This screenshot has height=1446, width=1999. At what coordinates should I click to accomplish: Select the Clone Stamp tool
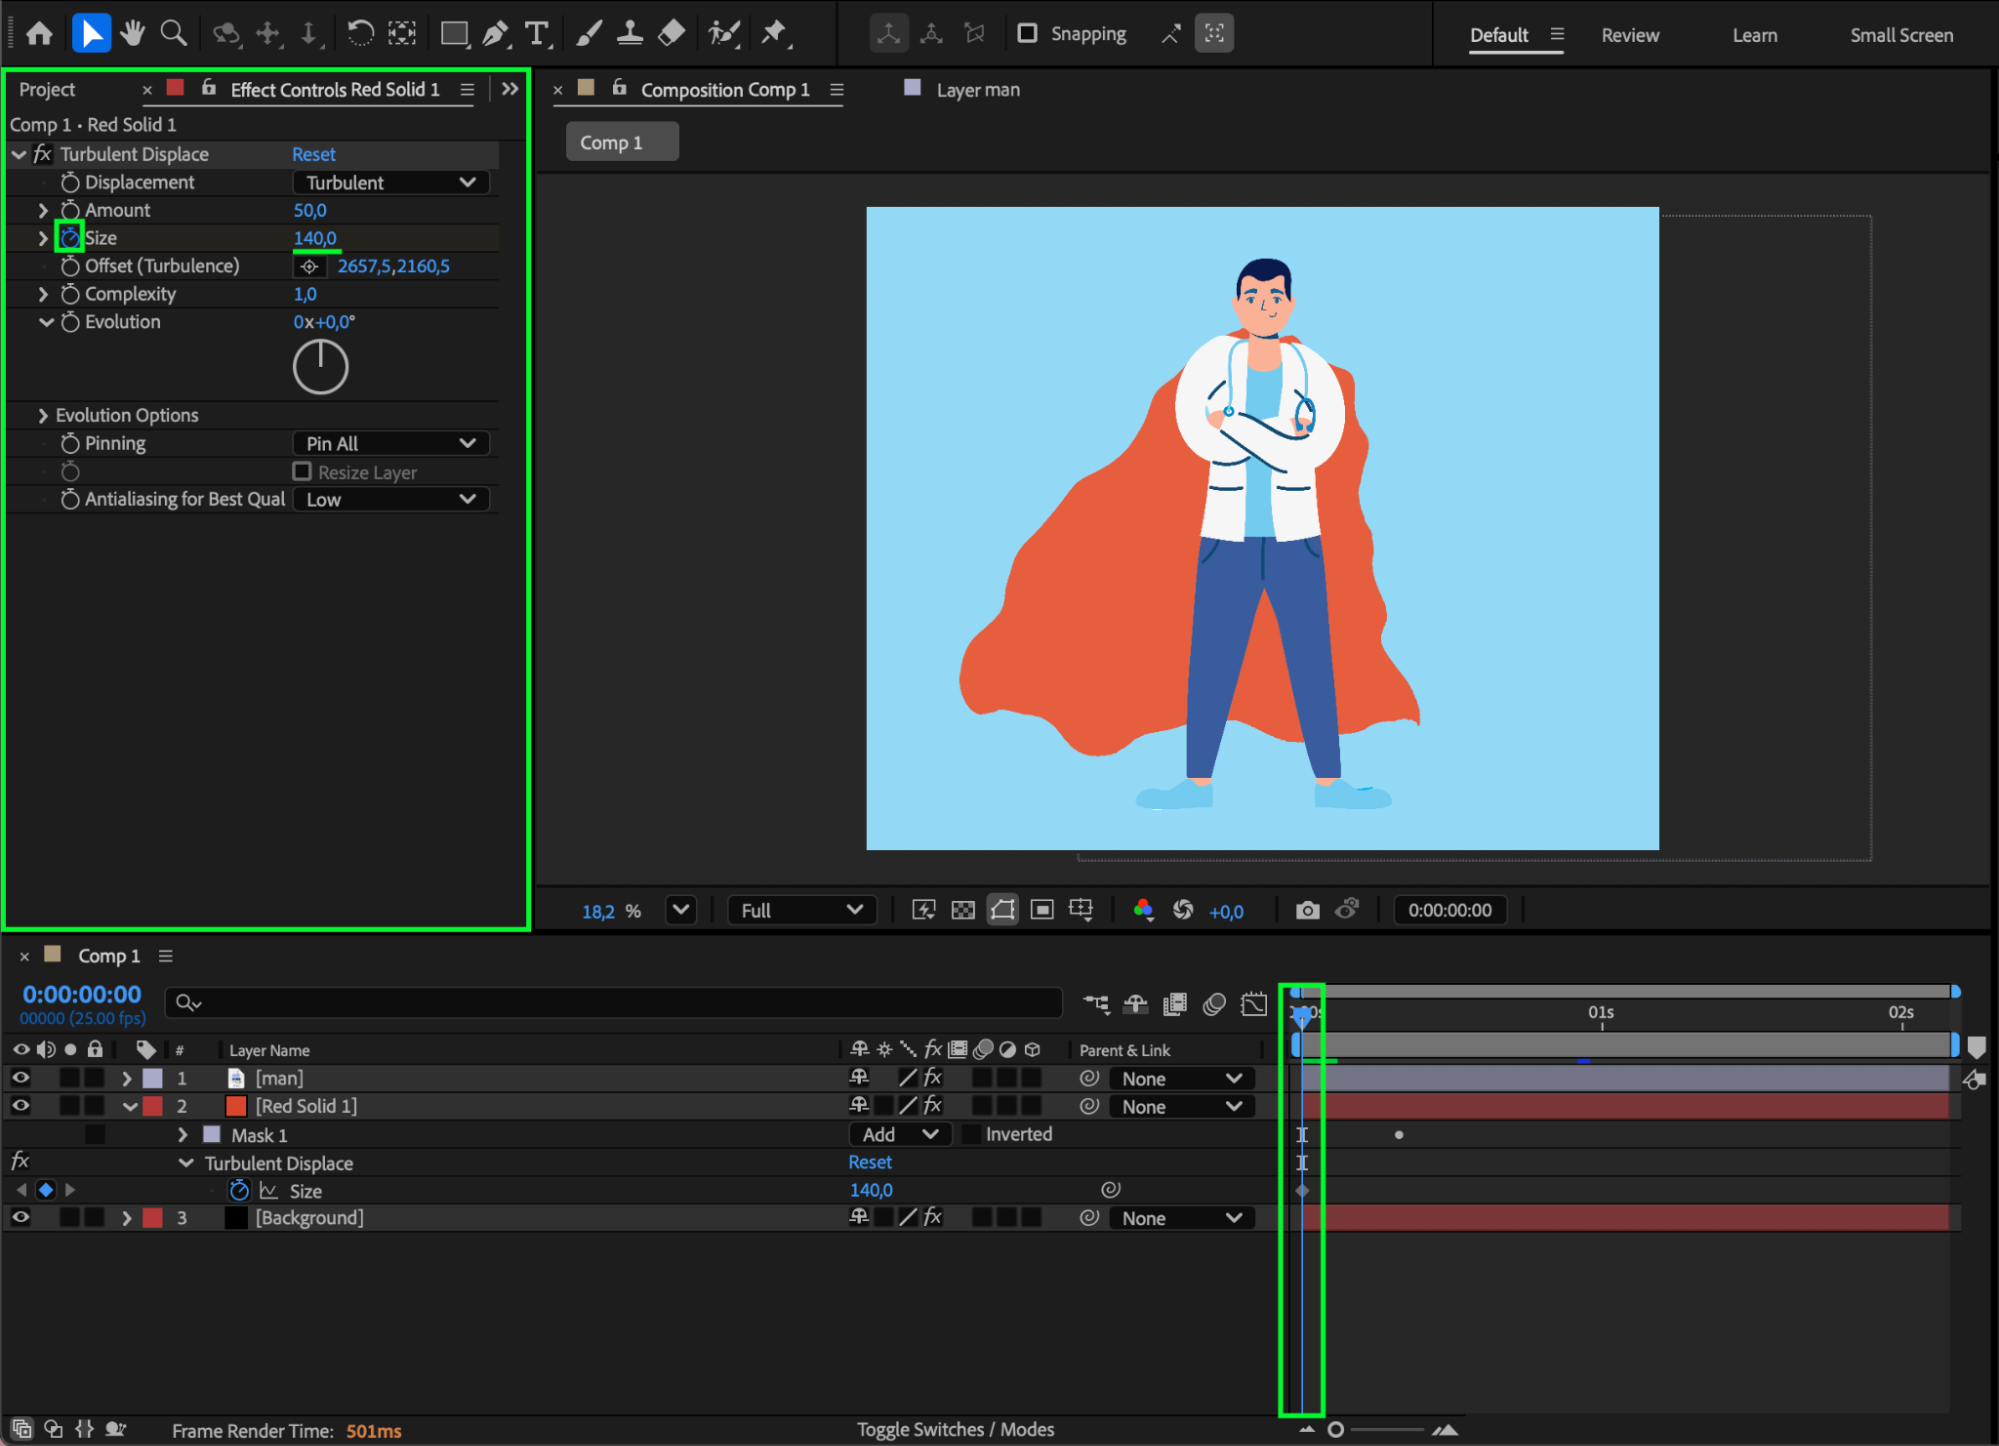click(x=630, y=34)
